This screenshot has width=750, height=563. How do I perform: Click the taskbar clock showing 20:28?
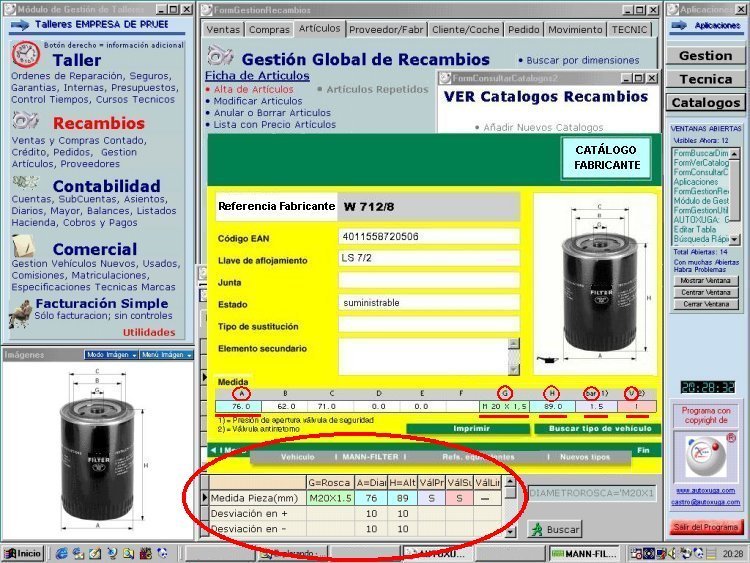pyautogui.click(x=733, y=554)
